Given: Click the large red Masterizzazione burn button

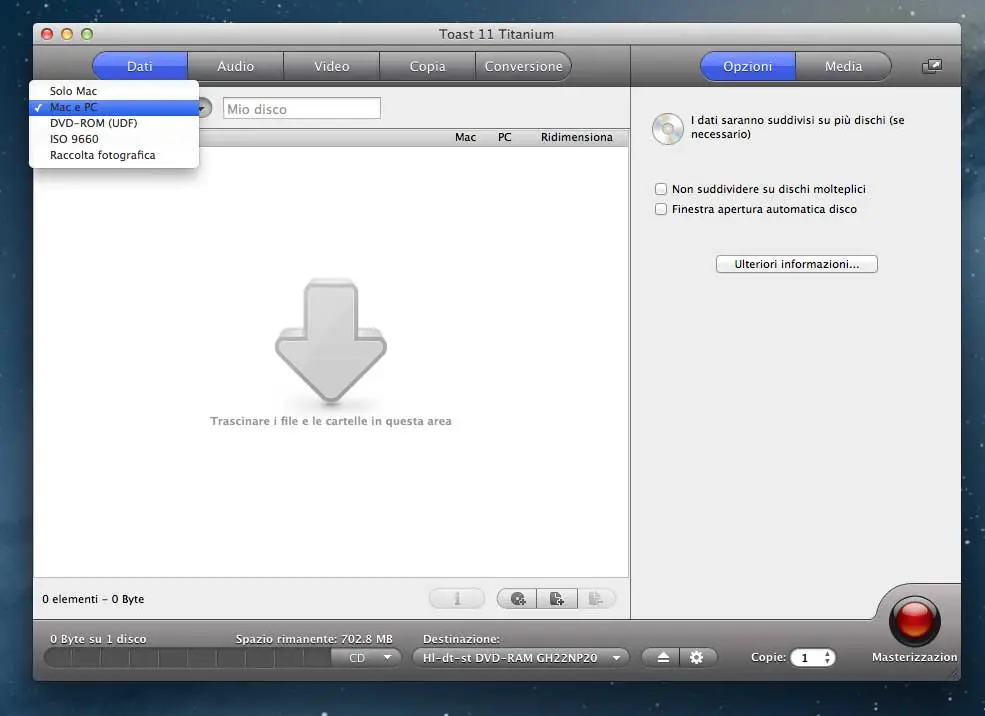Looking at the screenshot, I should pos(913,620).
